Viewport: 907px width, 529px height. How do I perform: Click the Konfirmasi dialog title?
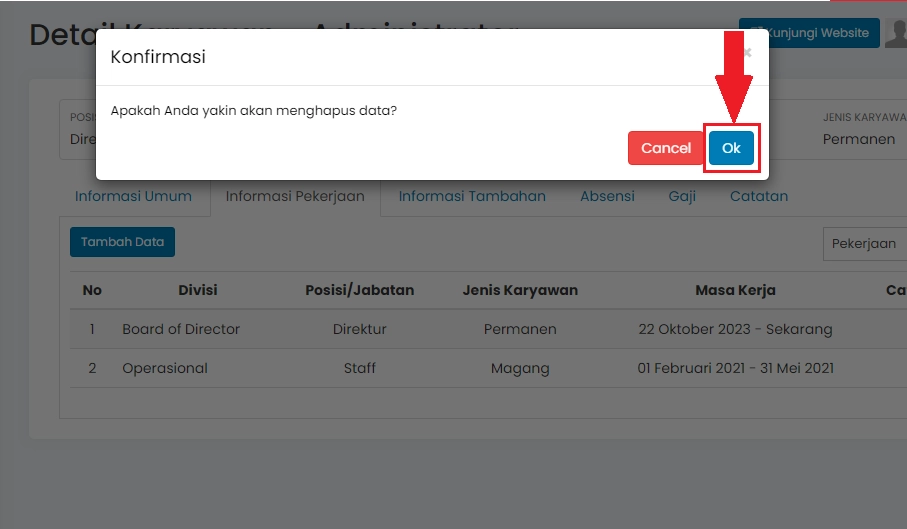click(x=158, y=57)
